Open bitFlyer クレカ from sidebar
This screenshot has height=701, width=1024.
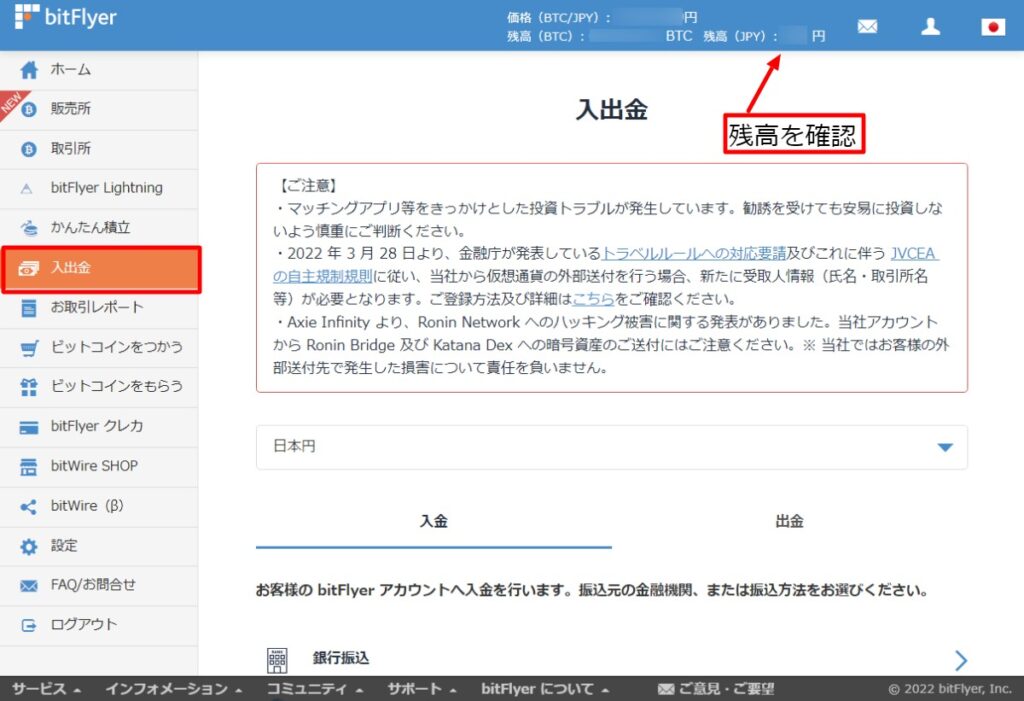click(x=99, y=427)
